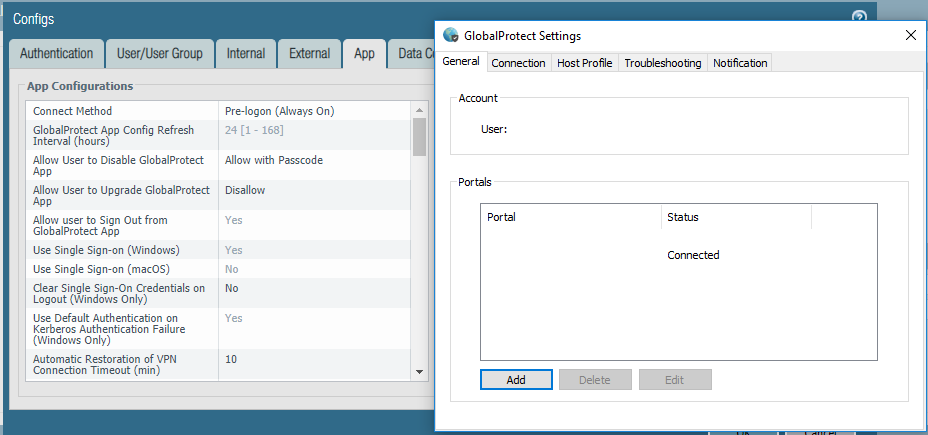
Task: Open the help icon in Configs window
Action: click(859, 17)
